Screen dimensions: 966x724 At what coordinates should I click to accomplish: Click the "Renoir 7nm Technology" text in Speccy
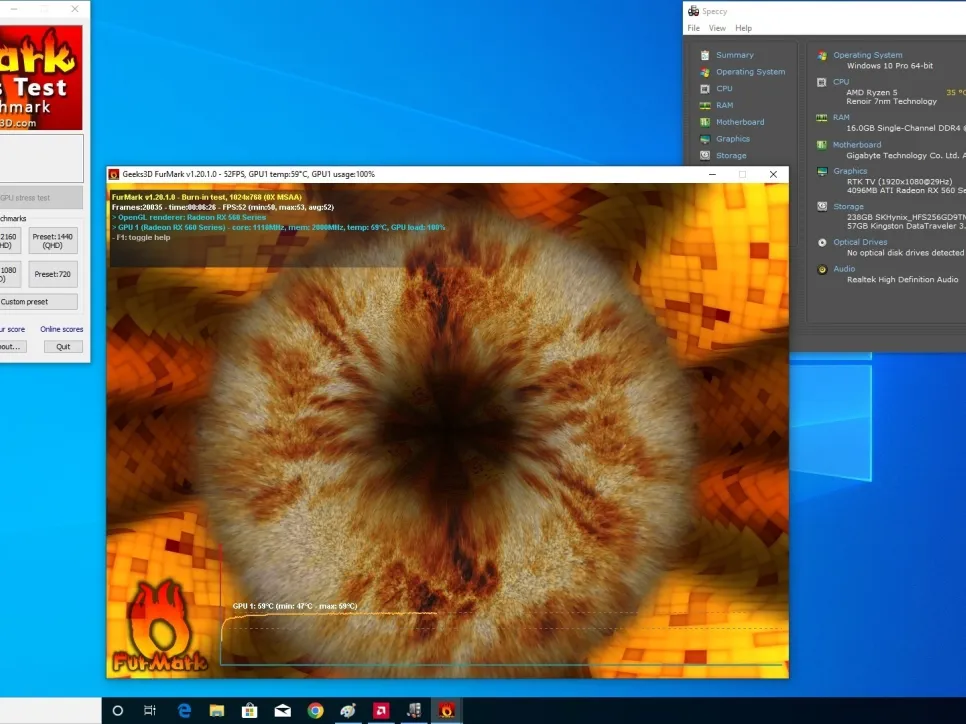point(891,101)
